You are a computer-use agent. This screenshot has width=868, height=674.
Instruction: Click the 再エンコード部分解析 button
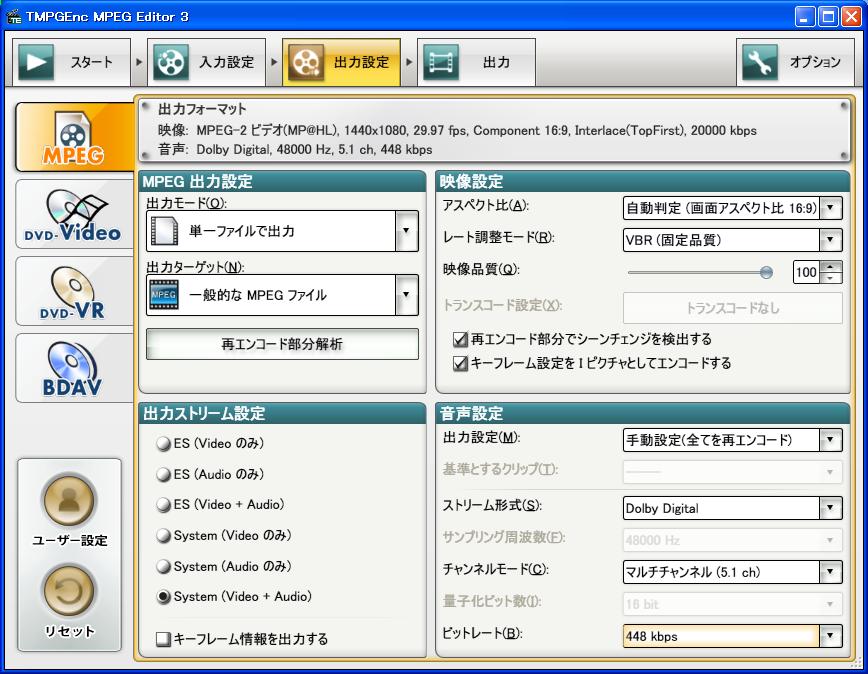[282, 344]
